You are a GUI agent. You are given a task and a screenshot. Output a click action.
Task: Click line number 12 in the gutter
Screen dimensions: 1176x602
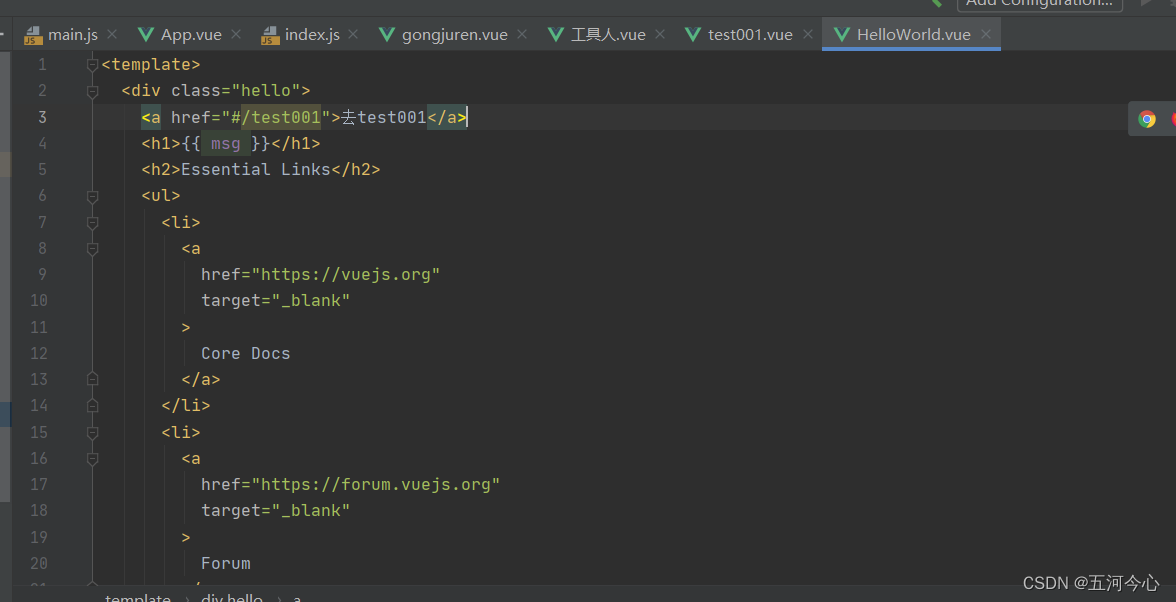click(39, 353)
